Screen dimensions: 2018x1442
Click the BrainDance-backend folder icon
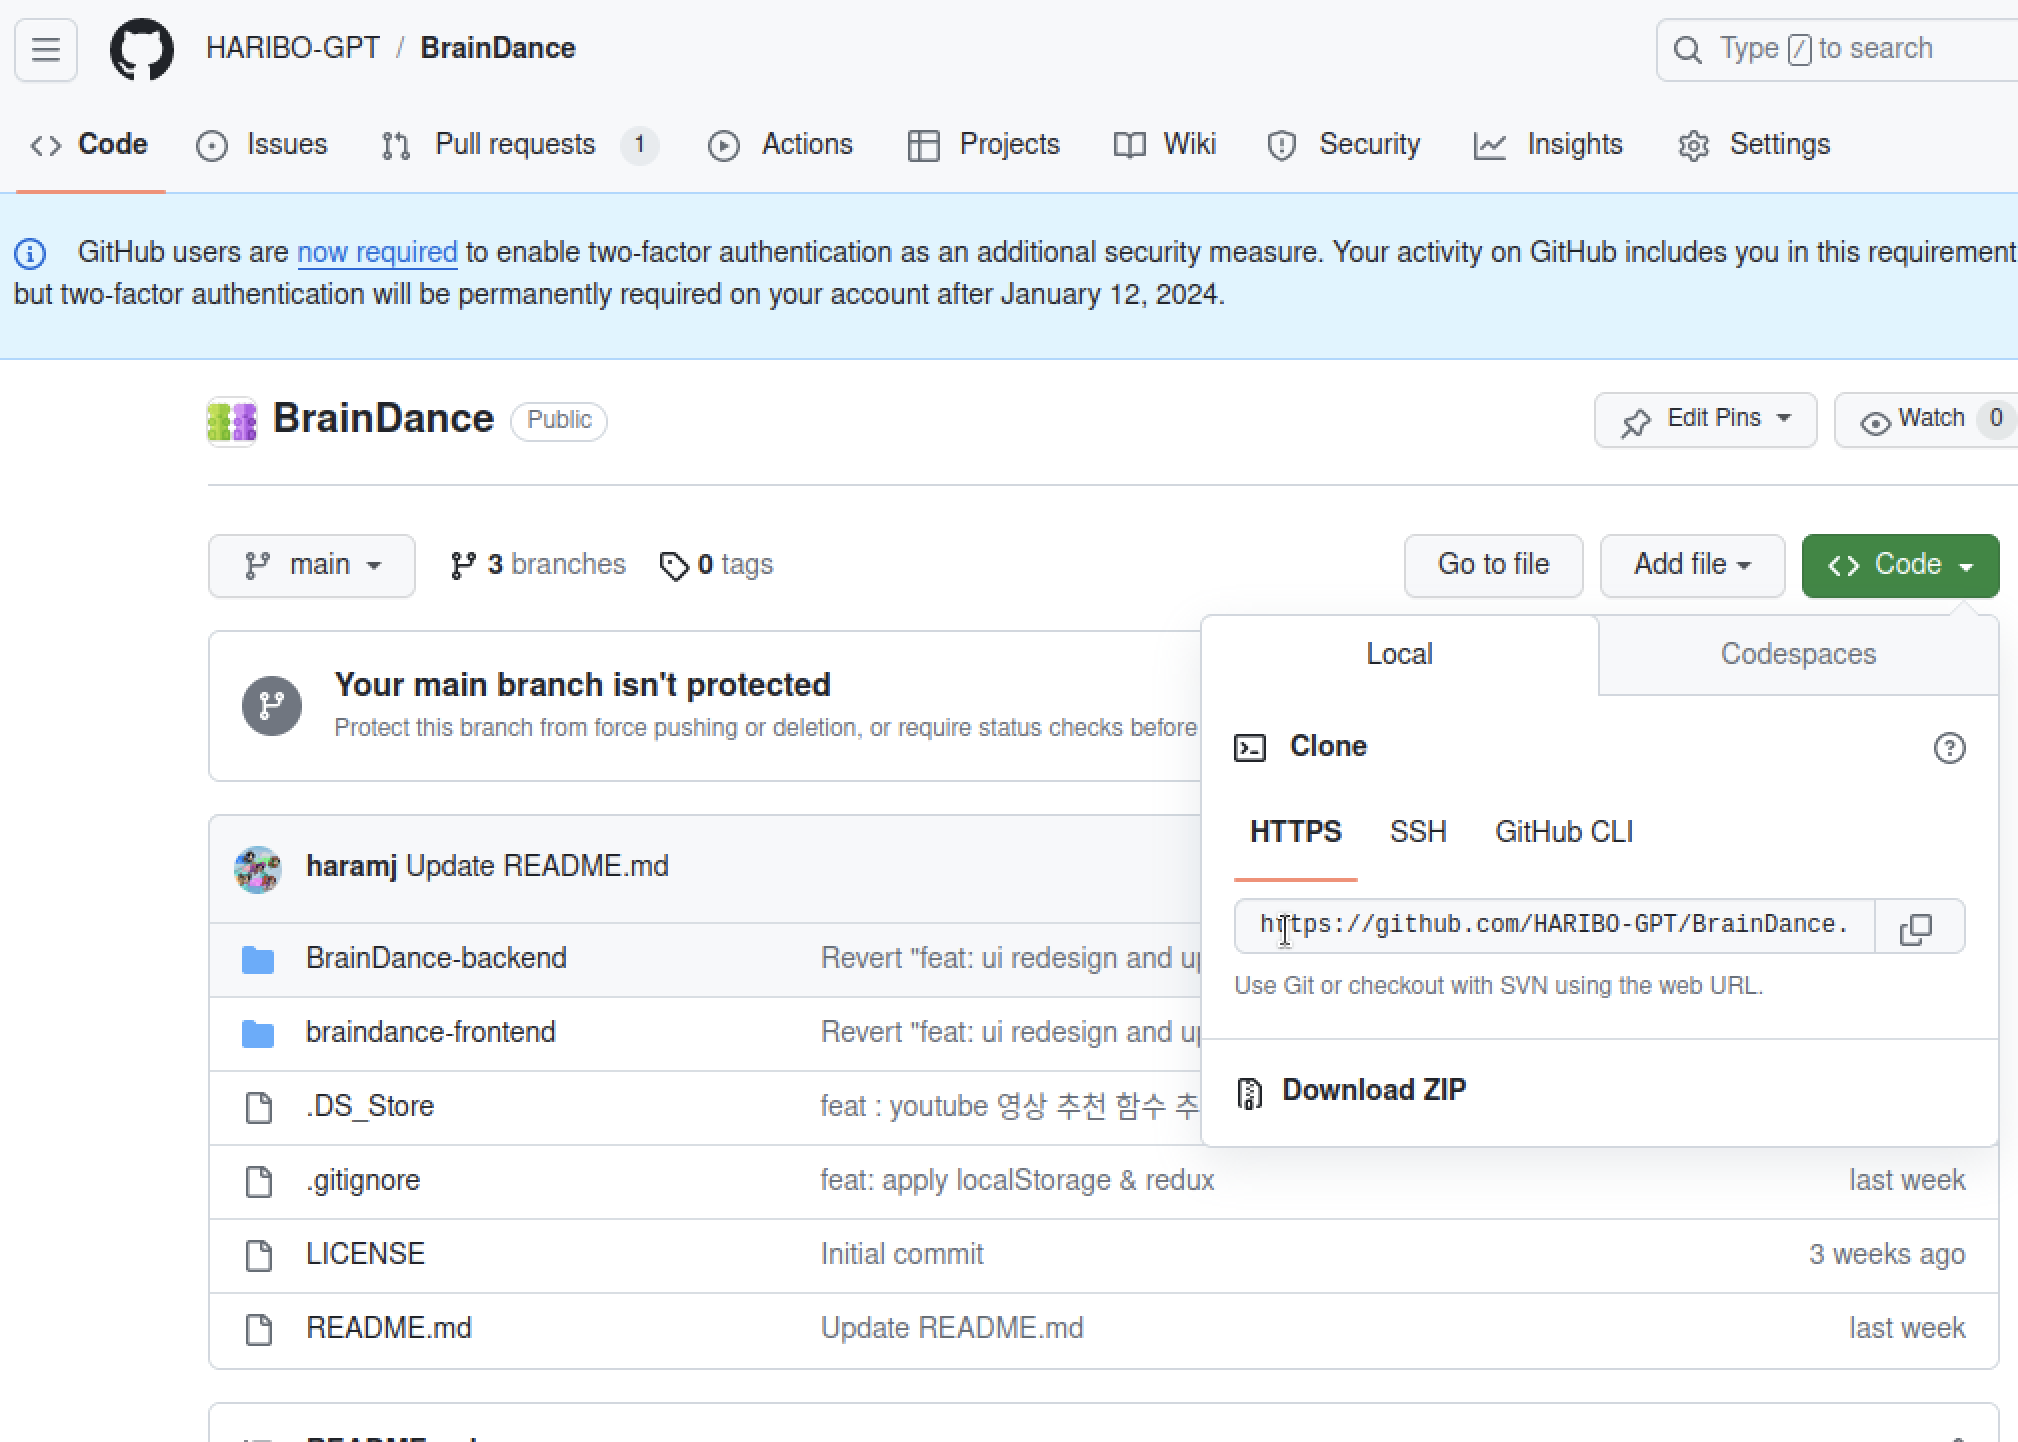click(258, 959)
